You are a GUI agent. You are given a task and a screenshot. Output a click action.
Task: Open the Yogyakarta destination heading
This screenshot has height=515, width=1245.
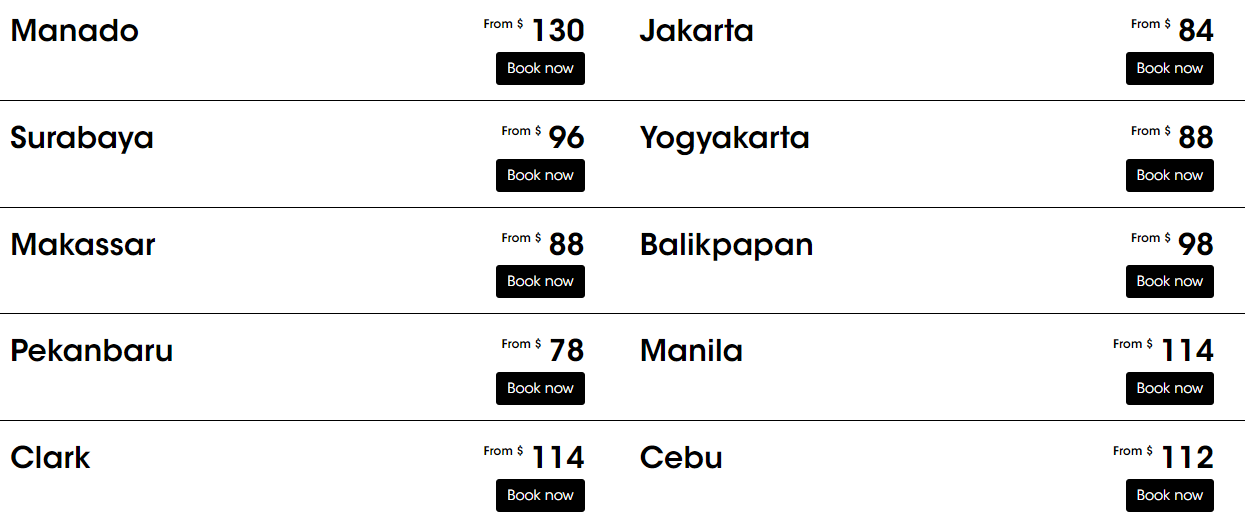pyautogui.click(x=724, y=137)
